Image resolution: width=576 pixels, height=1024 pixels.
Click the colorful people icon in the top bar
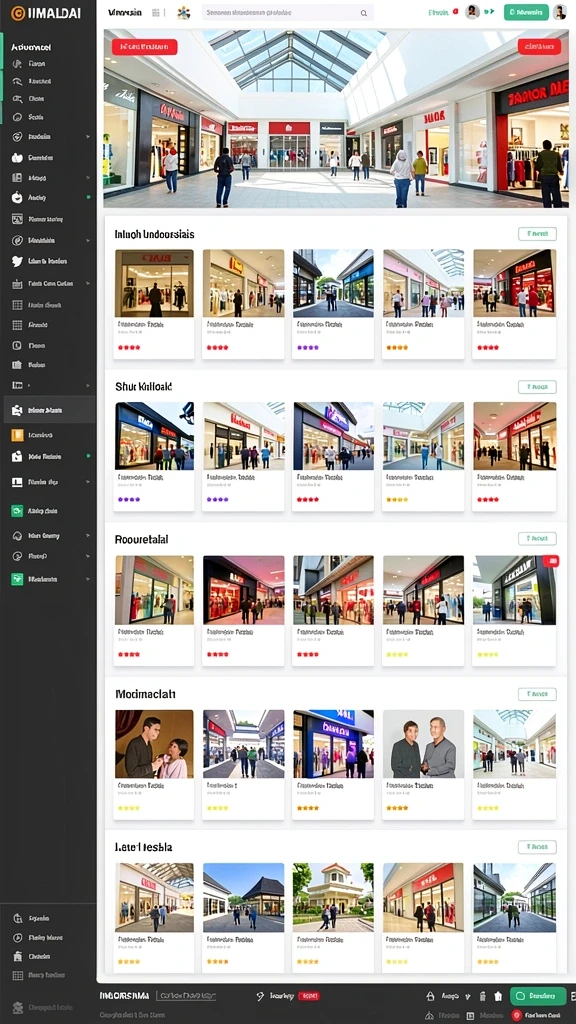click(x=184, y=12)
